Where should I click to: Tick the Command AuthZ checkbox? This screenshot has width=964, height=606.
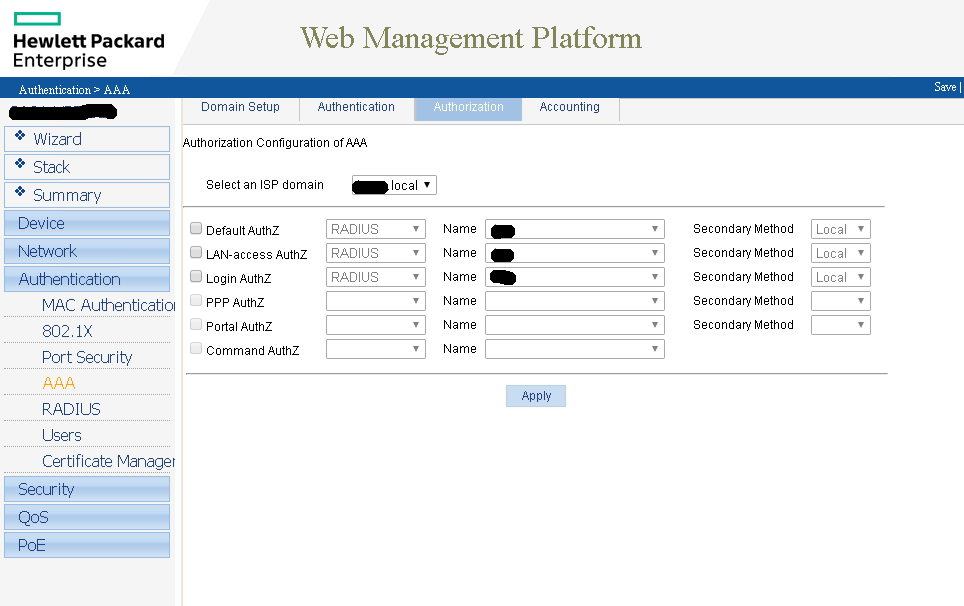click(x=196, y=349)
